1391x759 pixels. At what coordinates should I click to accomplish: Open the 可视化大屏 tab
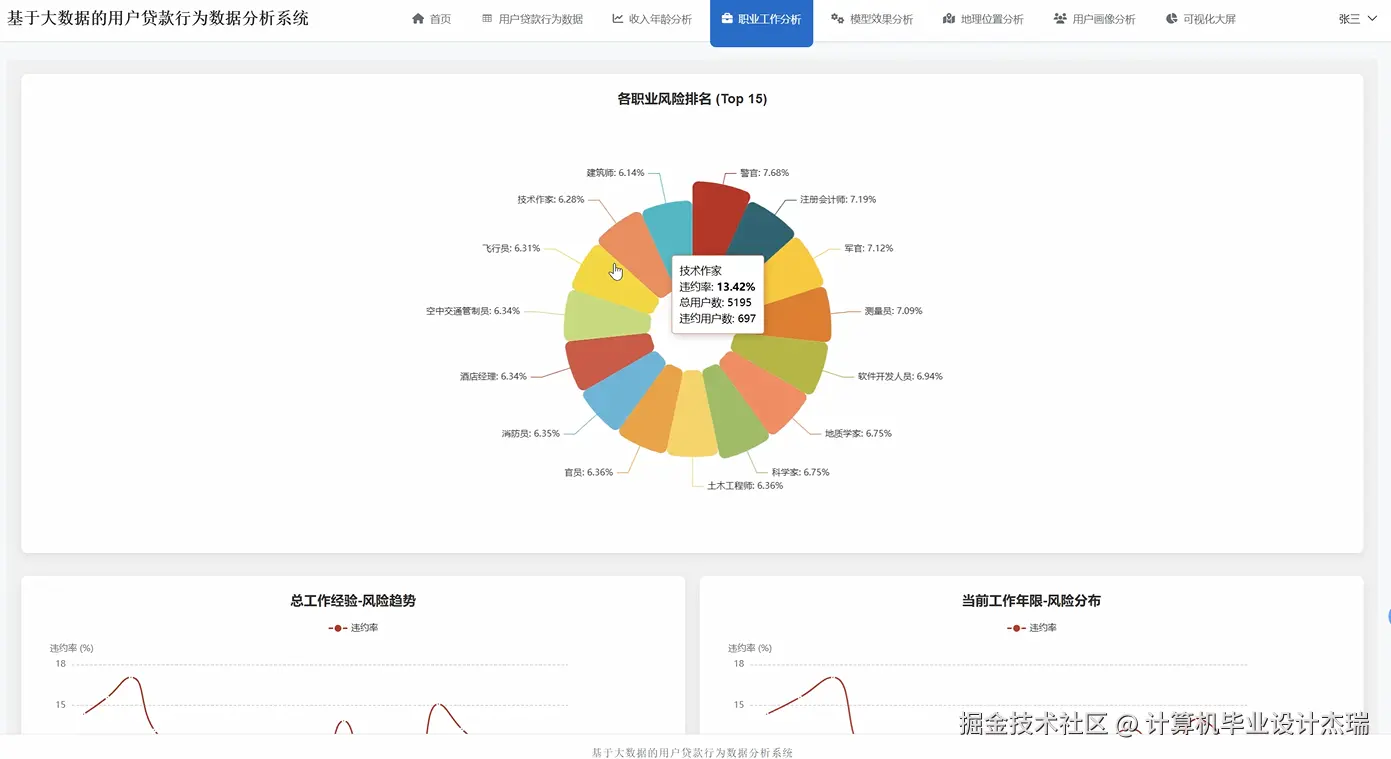coord(1200,19)
